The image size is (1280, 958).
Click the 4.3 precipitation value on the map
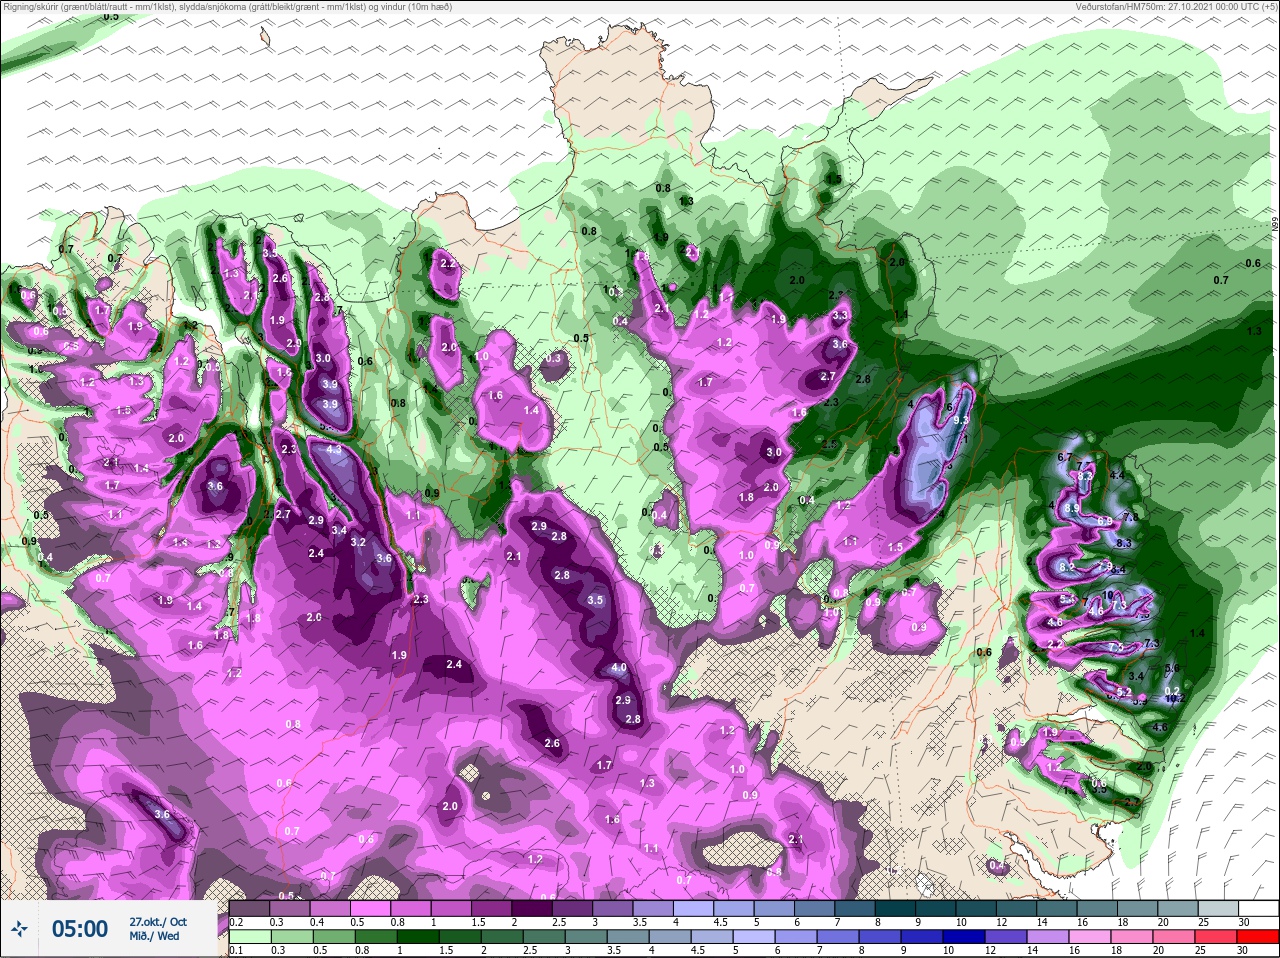click(334, 450)
